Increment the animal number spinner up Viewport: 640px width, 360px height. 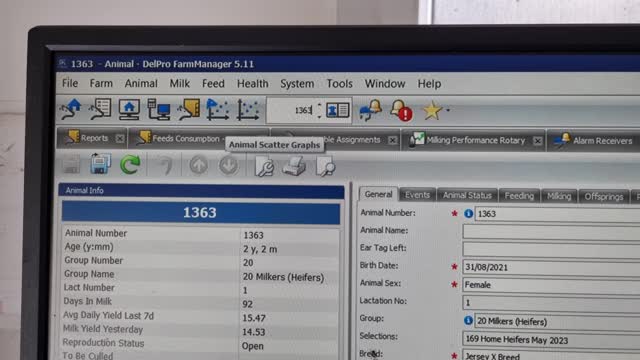pyautogui.click(x=319, y=106)
